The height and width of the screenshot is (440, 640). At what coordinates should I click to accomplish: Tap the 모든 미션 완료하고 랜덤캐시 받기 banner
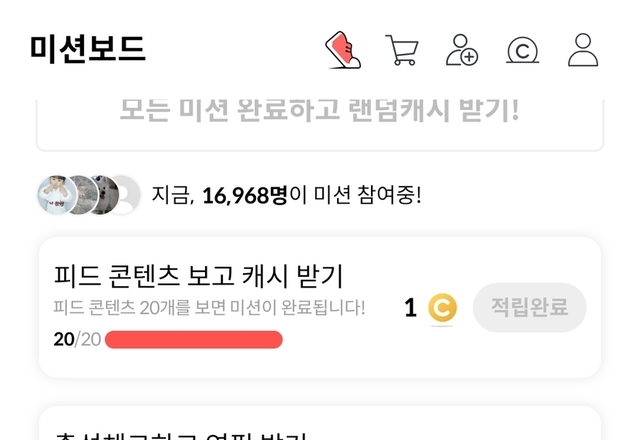point(320,122)
